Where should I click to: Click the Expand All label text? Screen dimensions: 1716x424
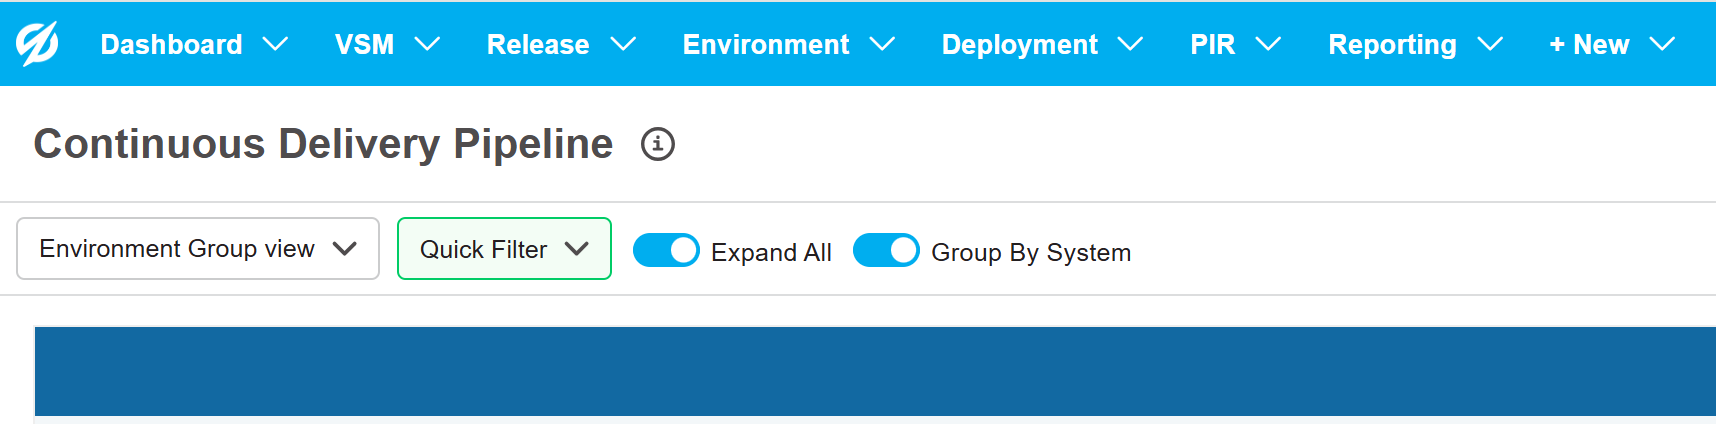tap(771, 253)
